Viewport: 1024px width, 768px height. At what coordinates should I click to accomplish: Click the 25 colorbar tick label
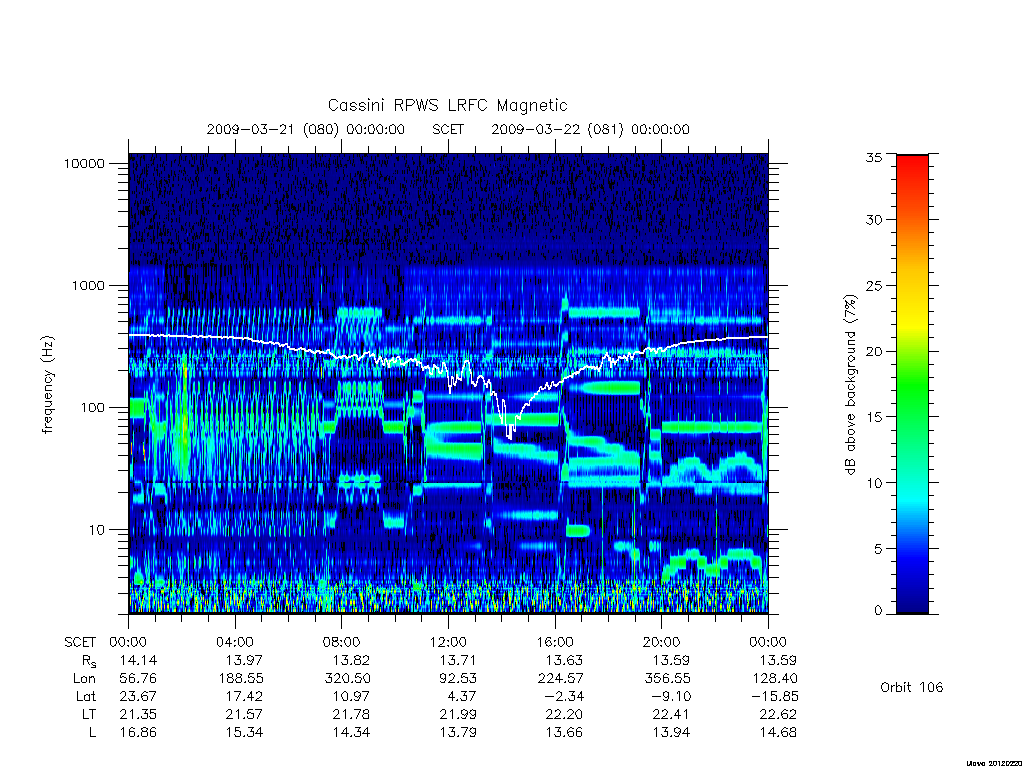click(874, 286)
